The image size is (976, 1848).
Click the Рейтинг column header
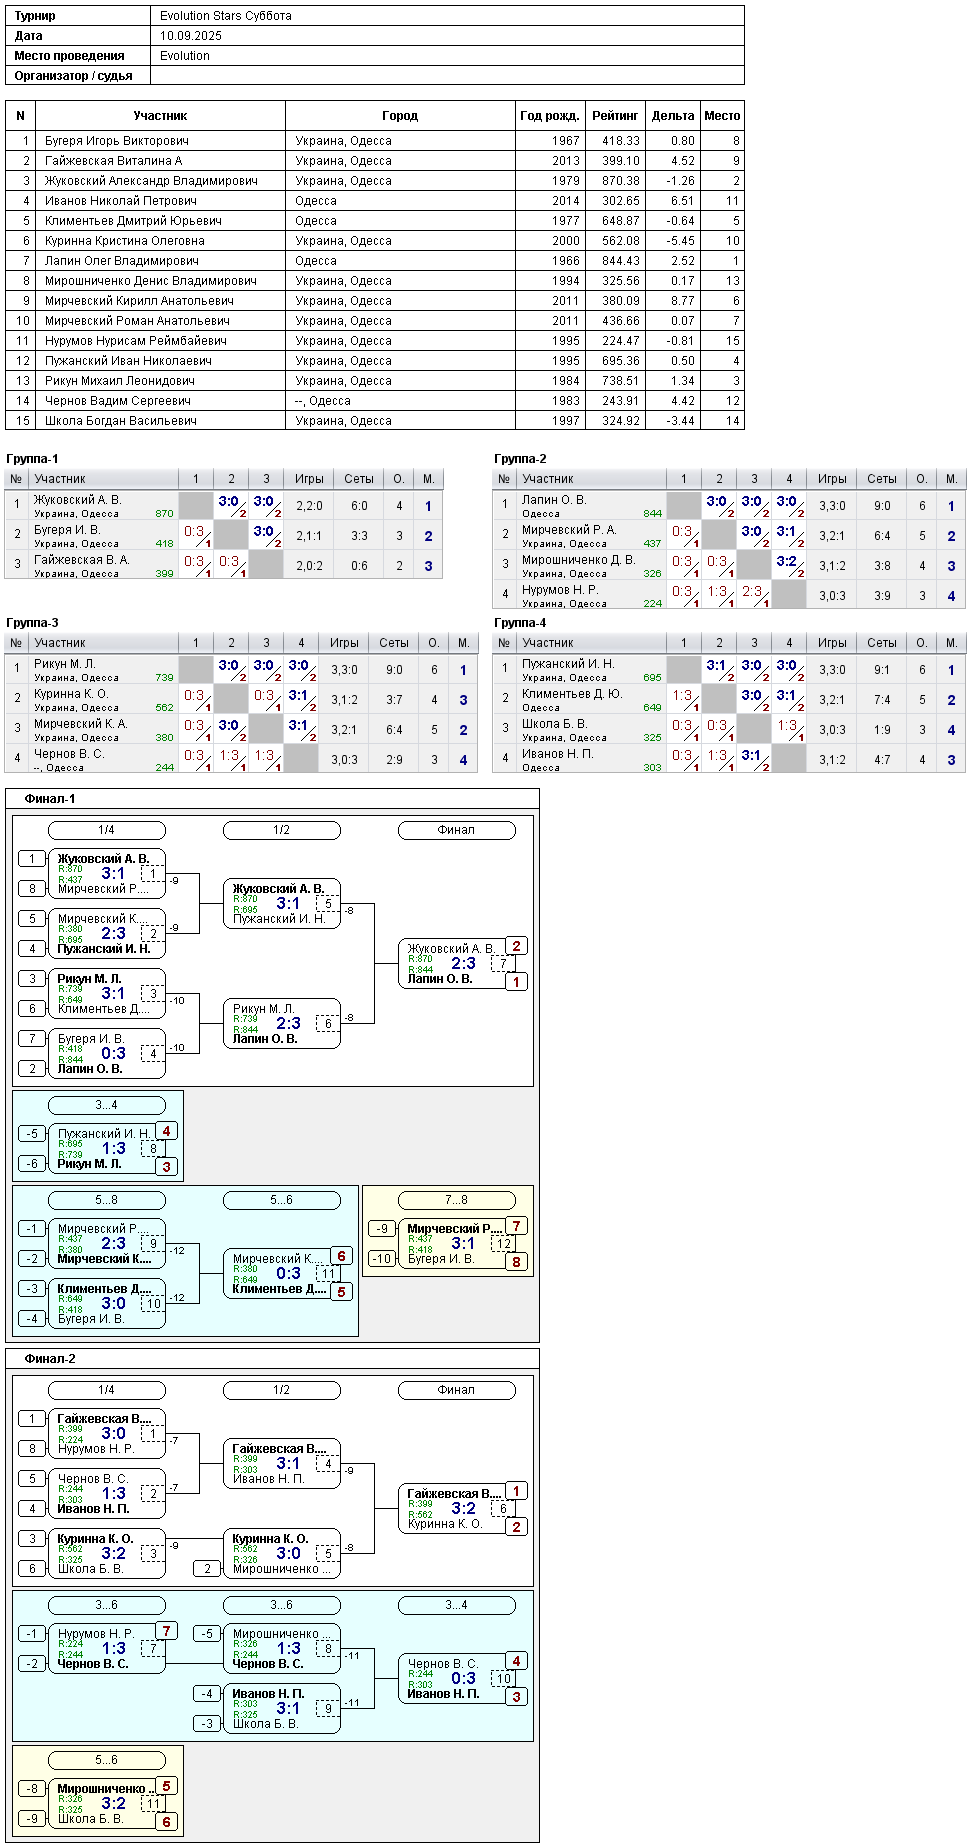[x=615, y=116]
